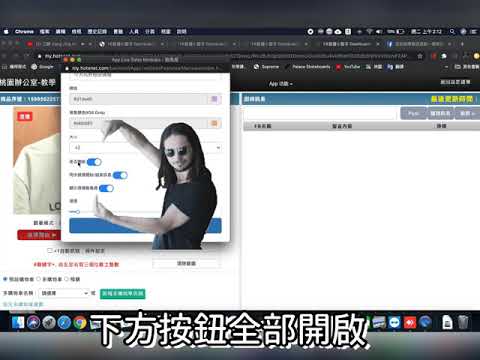The width and height of the screenshot is (480, 360).
Task: Open the Apple menu
Action: (x=6, y=32)
